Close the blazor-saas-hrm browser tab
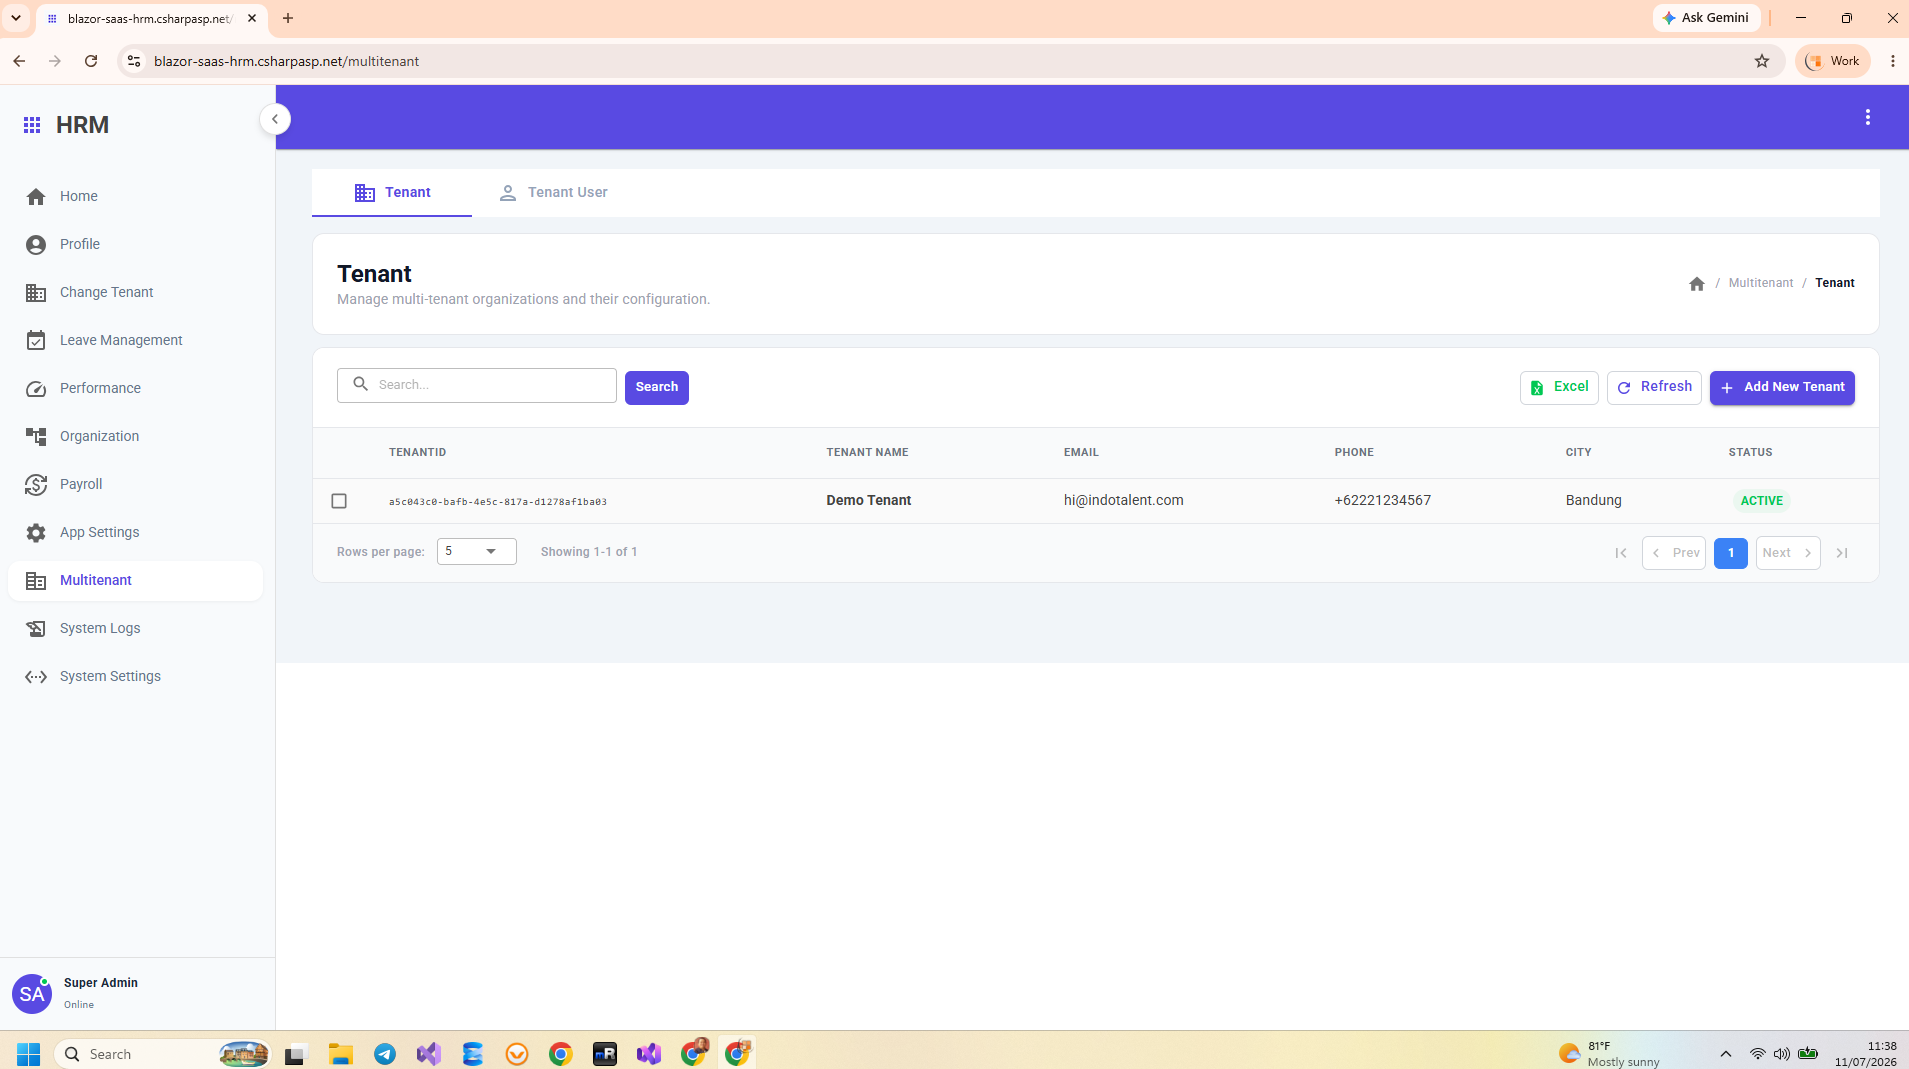The image size is (1909, 1069). [x=252, y=18]
